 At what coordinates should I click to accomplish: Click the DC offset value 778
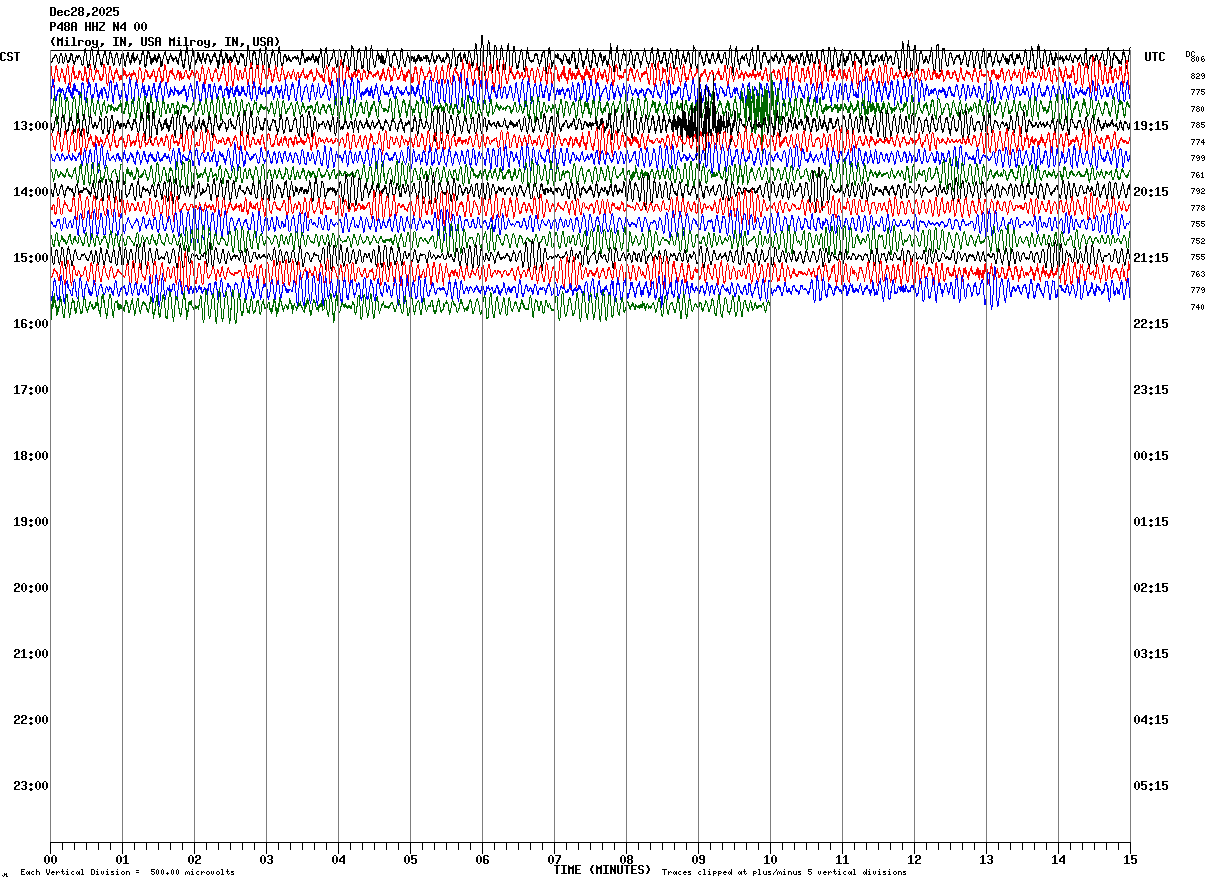[x=1197, y=208]
